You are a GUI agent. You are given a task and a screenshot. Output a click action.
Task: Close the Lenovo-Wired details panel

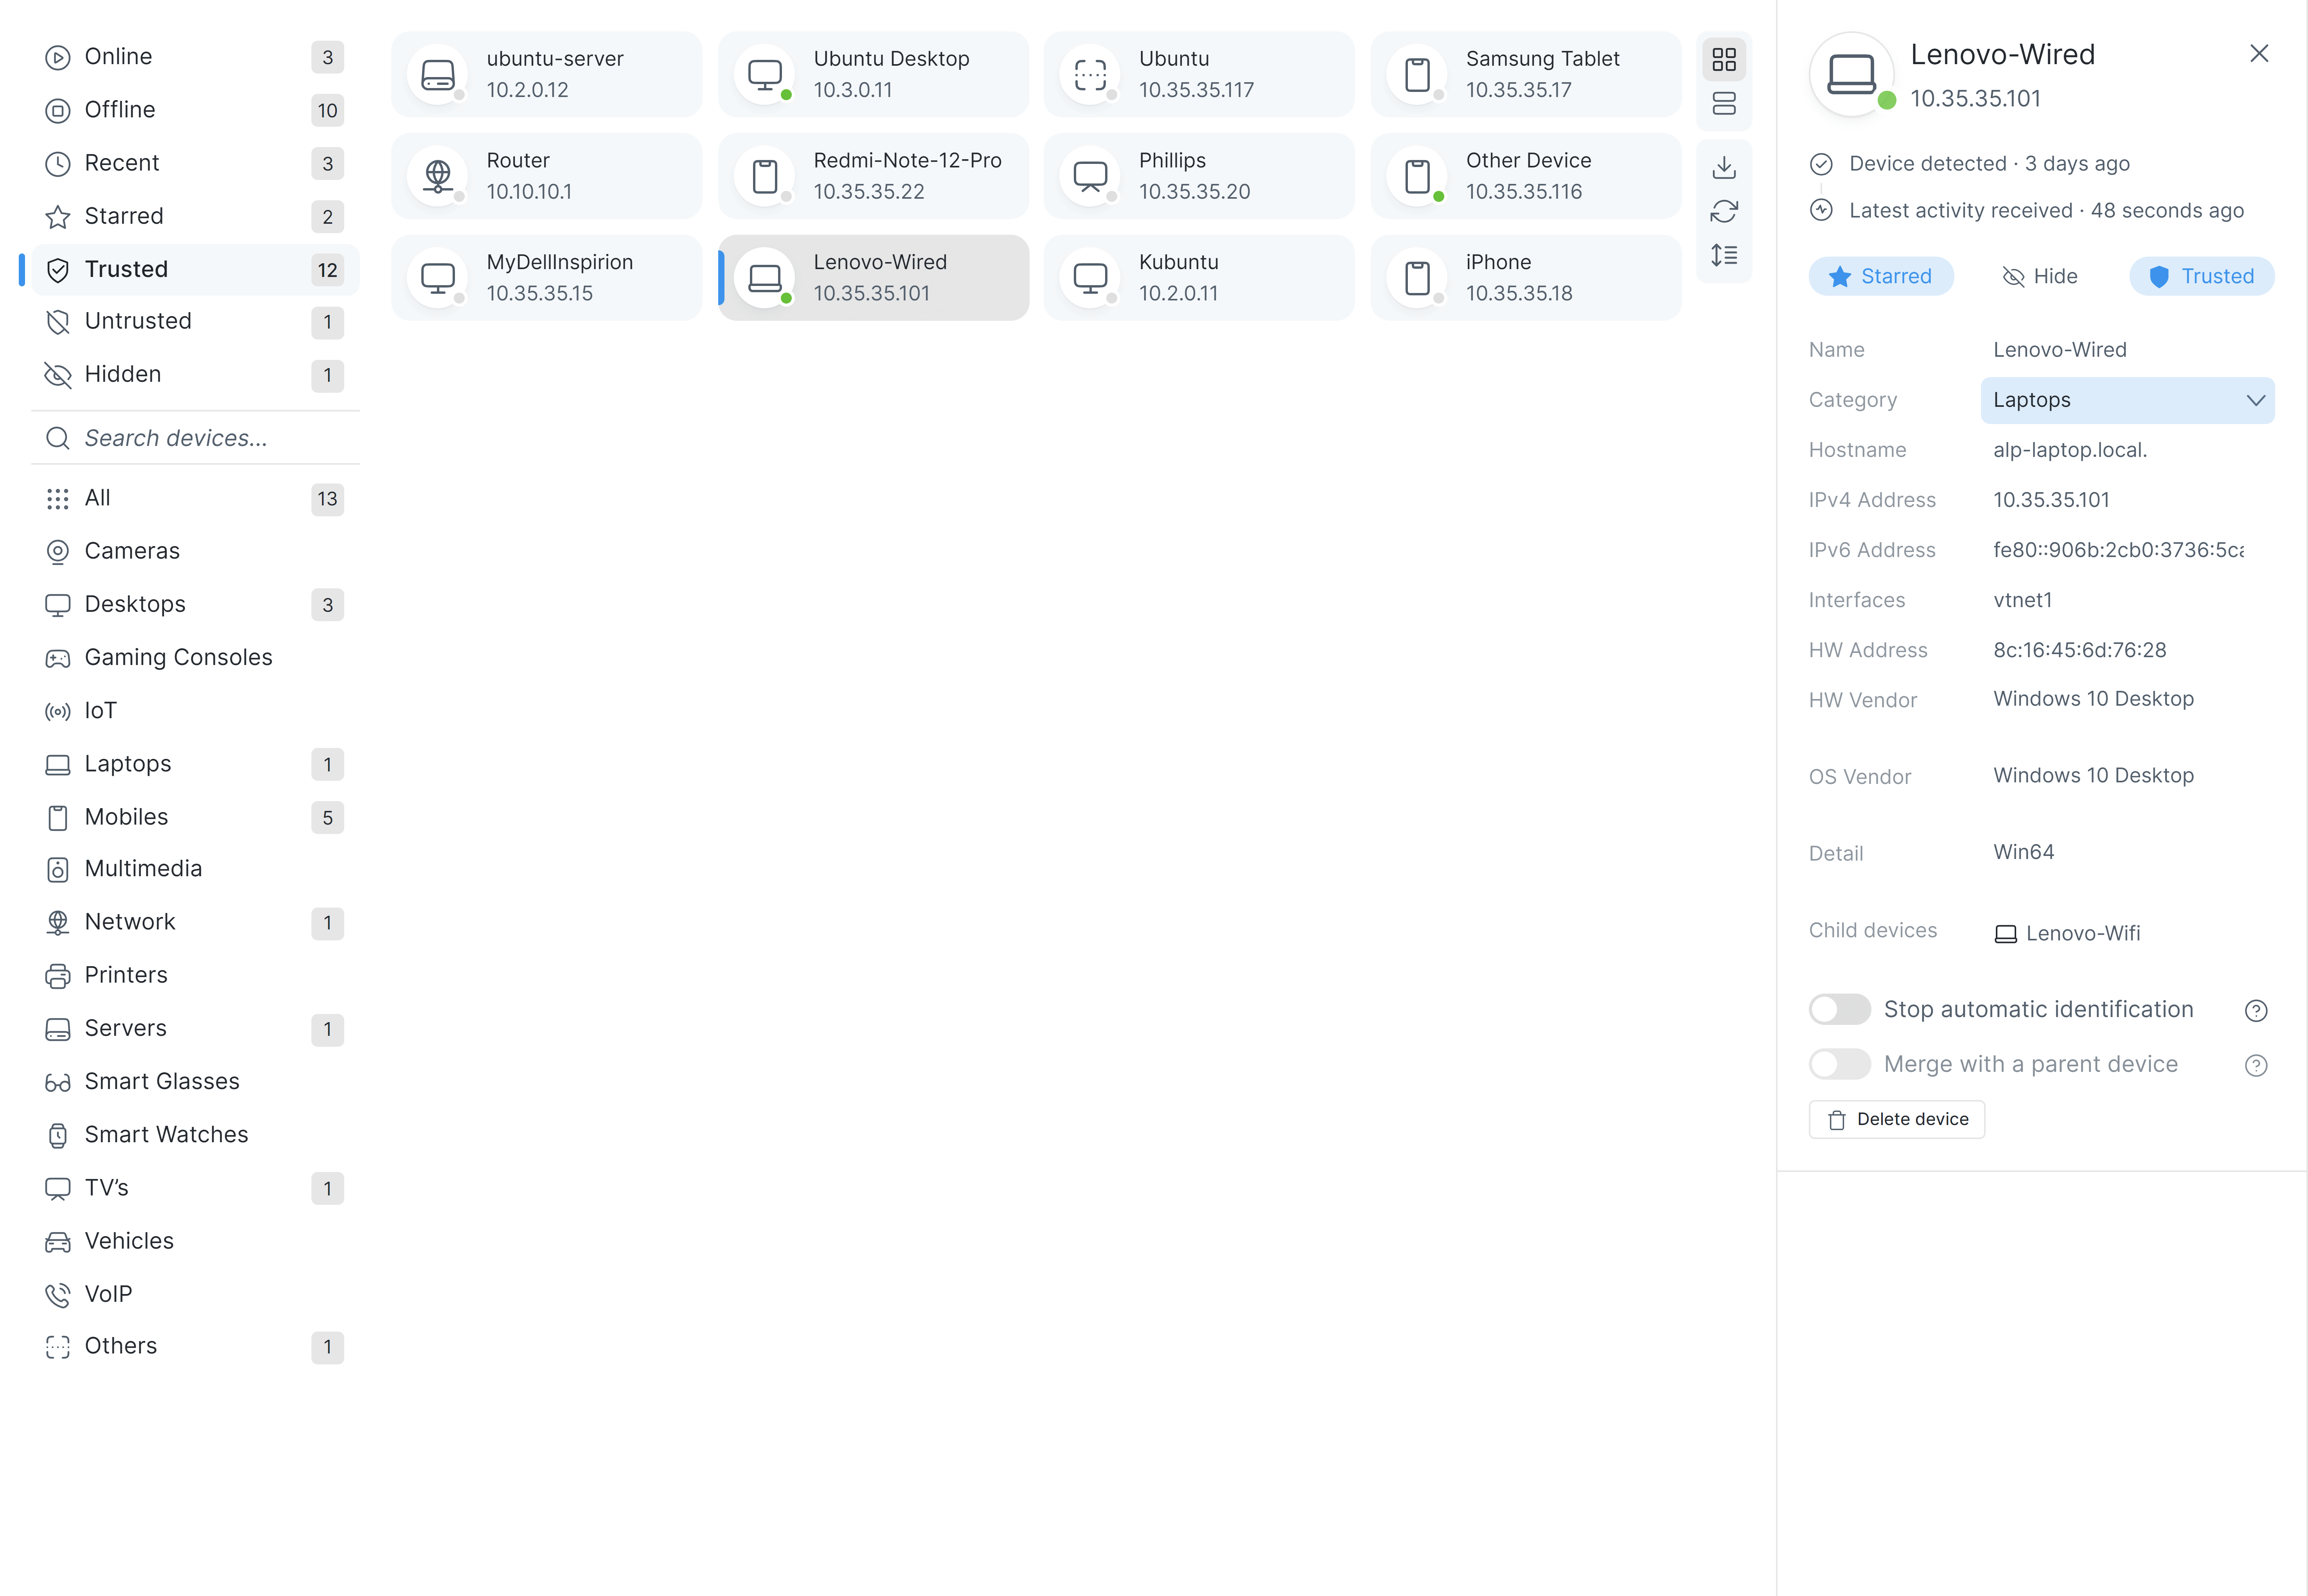coord(2259,54)
